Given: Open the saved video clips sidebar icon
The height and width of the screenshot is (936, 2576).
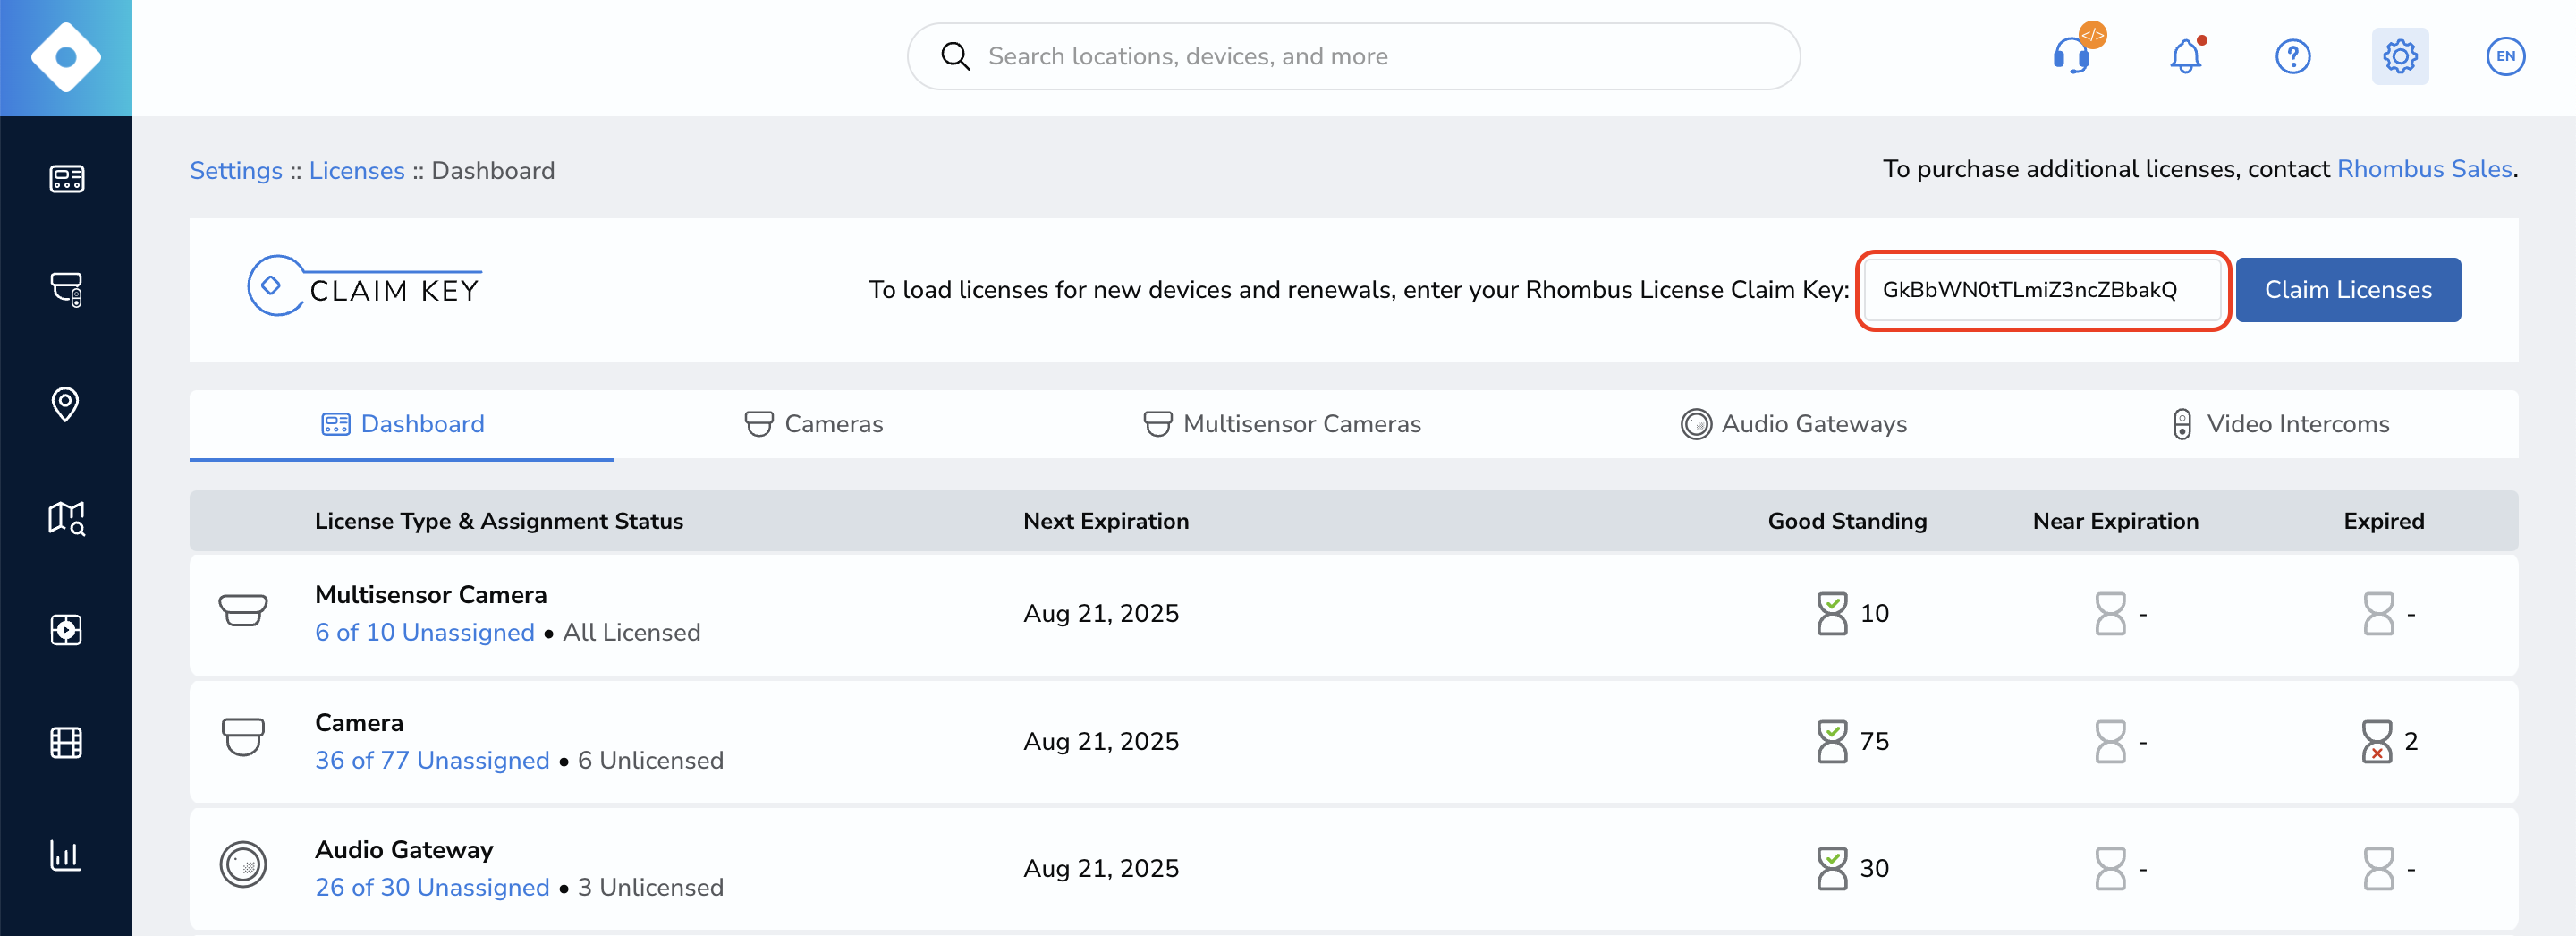Looking at the screenshot, I should (66, 630).
